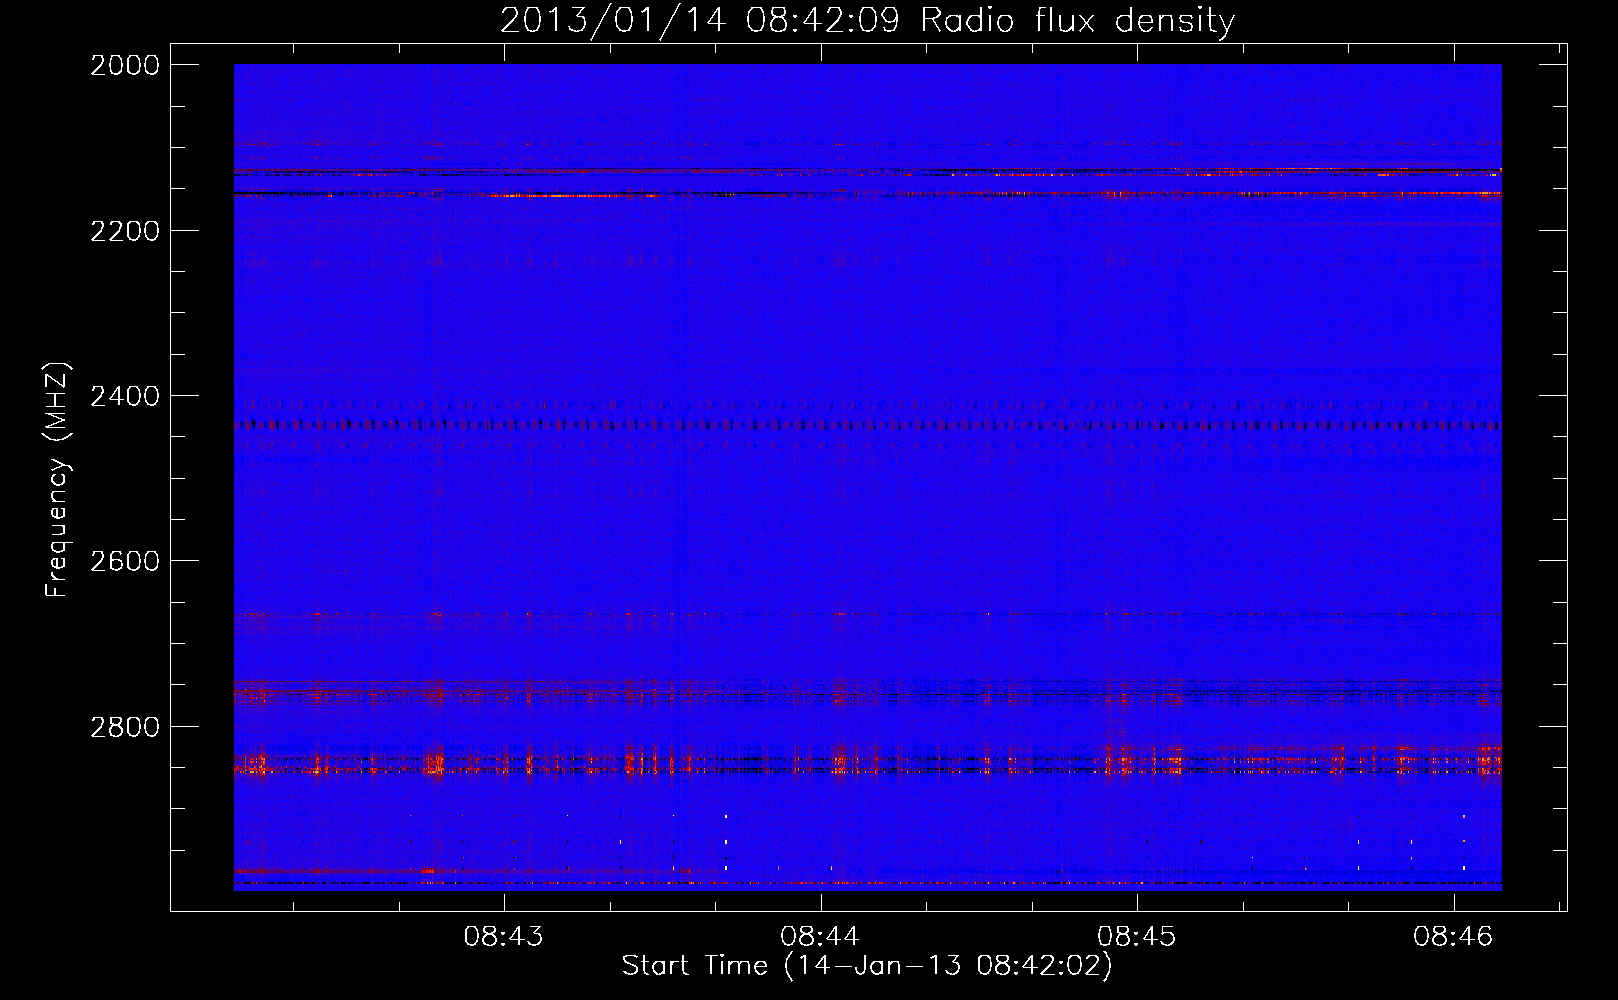Click the 08:43 time axis label
The width and height of the screenshot is (1618, 1000).
click(x=504, y=937)
